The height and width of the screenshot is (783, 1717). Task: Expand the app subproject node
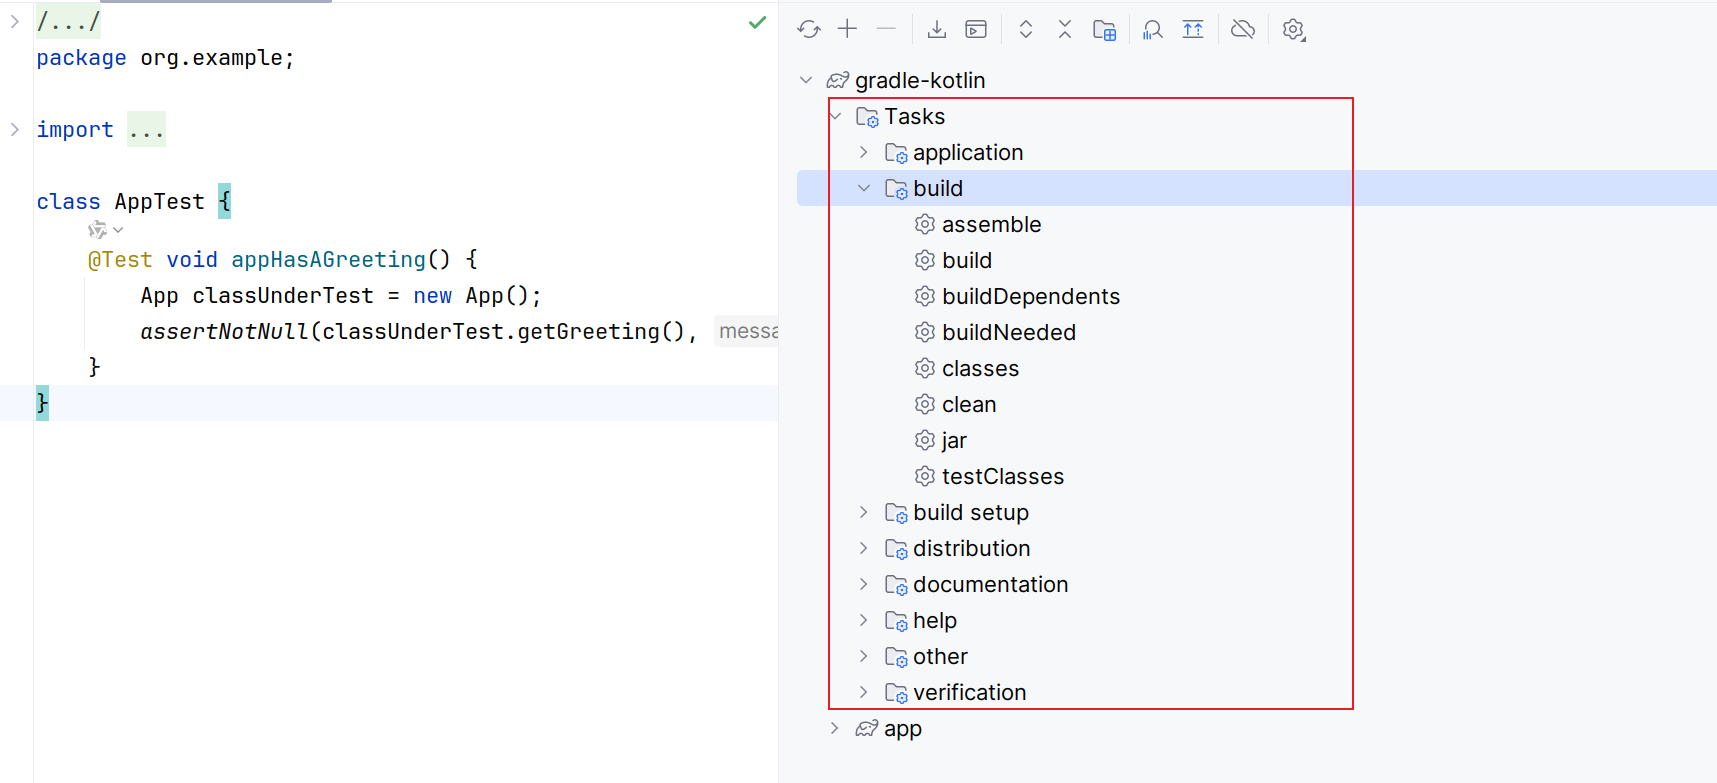tap(835, 728)
